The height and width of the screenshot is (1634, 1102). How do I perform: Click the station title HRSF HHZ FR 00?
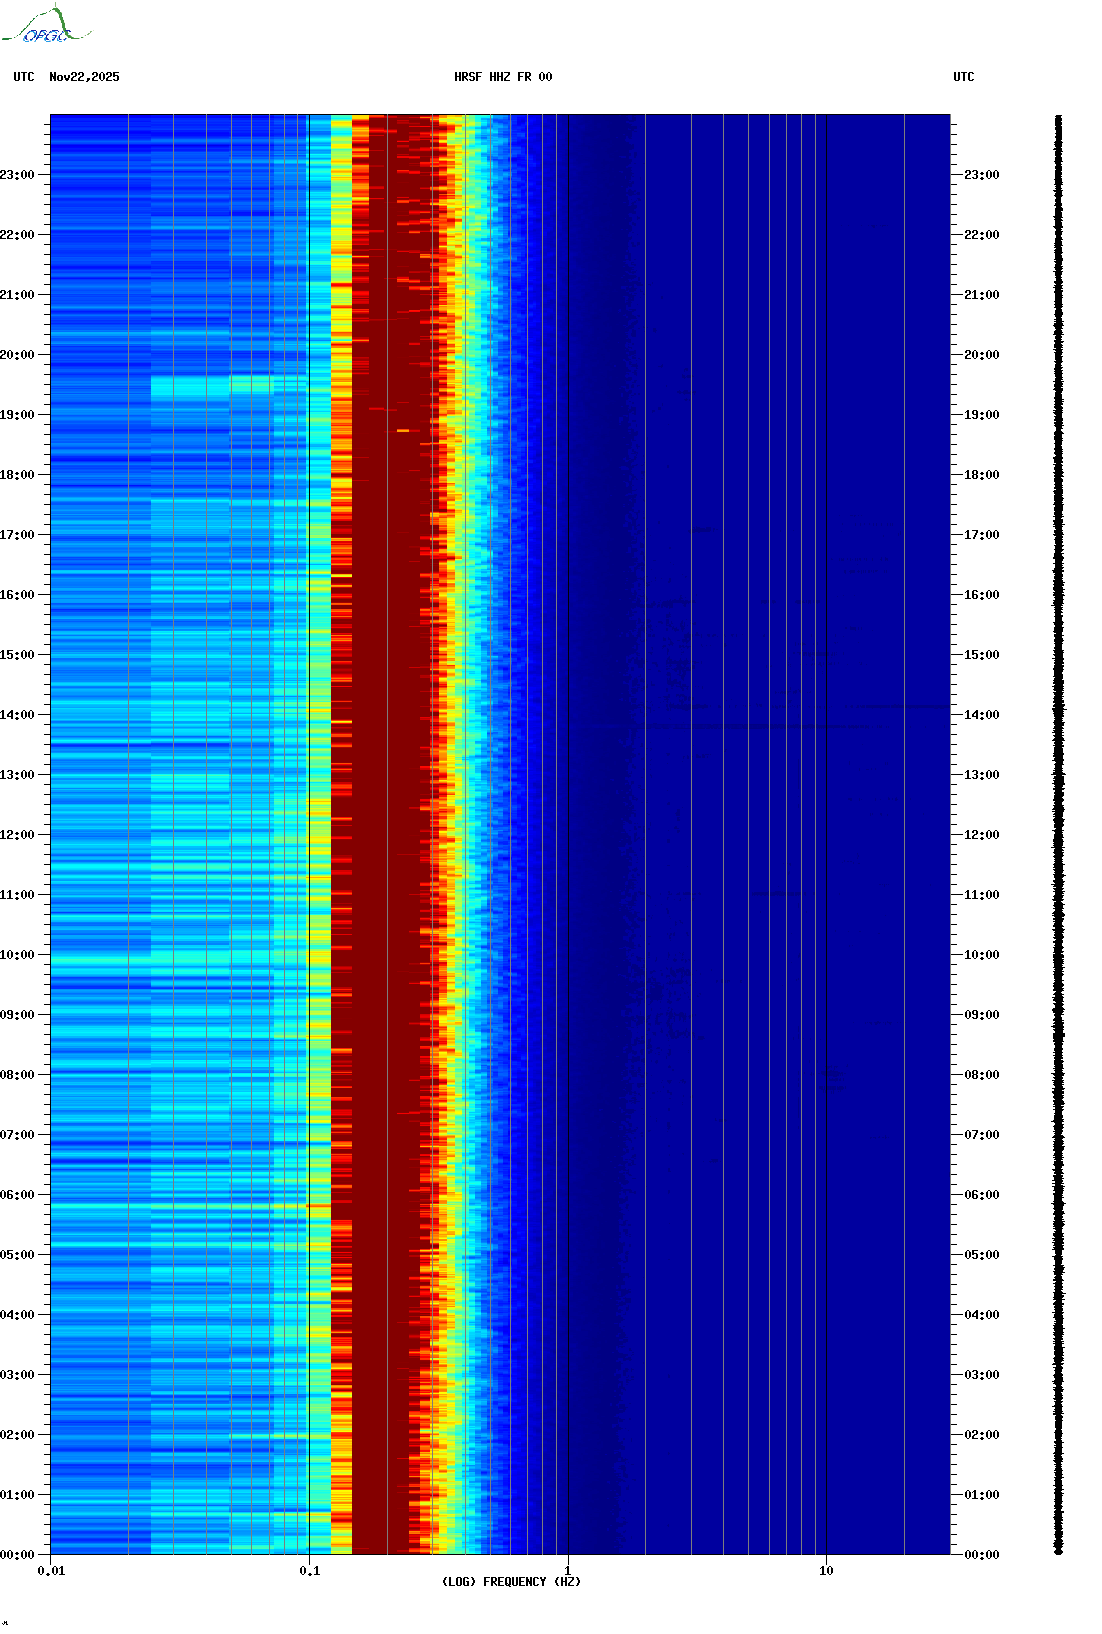click(x=503, y=77)
